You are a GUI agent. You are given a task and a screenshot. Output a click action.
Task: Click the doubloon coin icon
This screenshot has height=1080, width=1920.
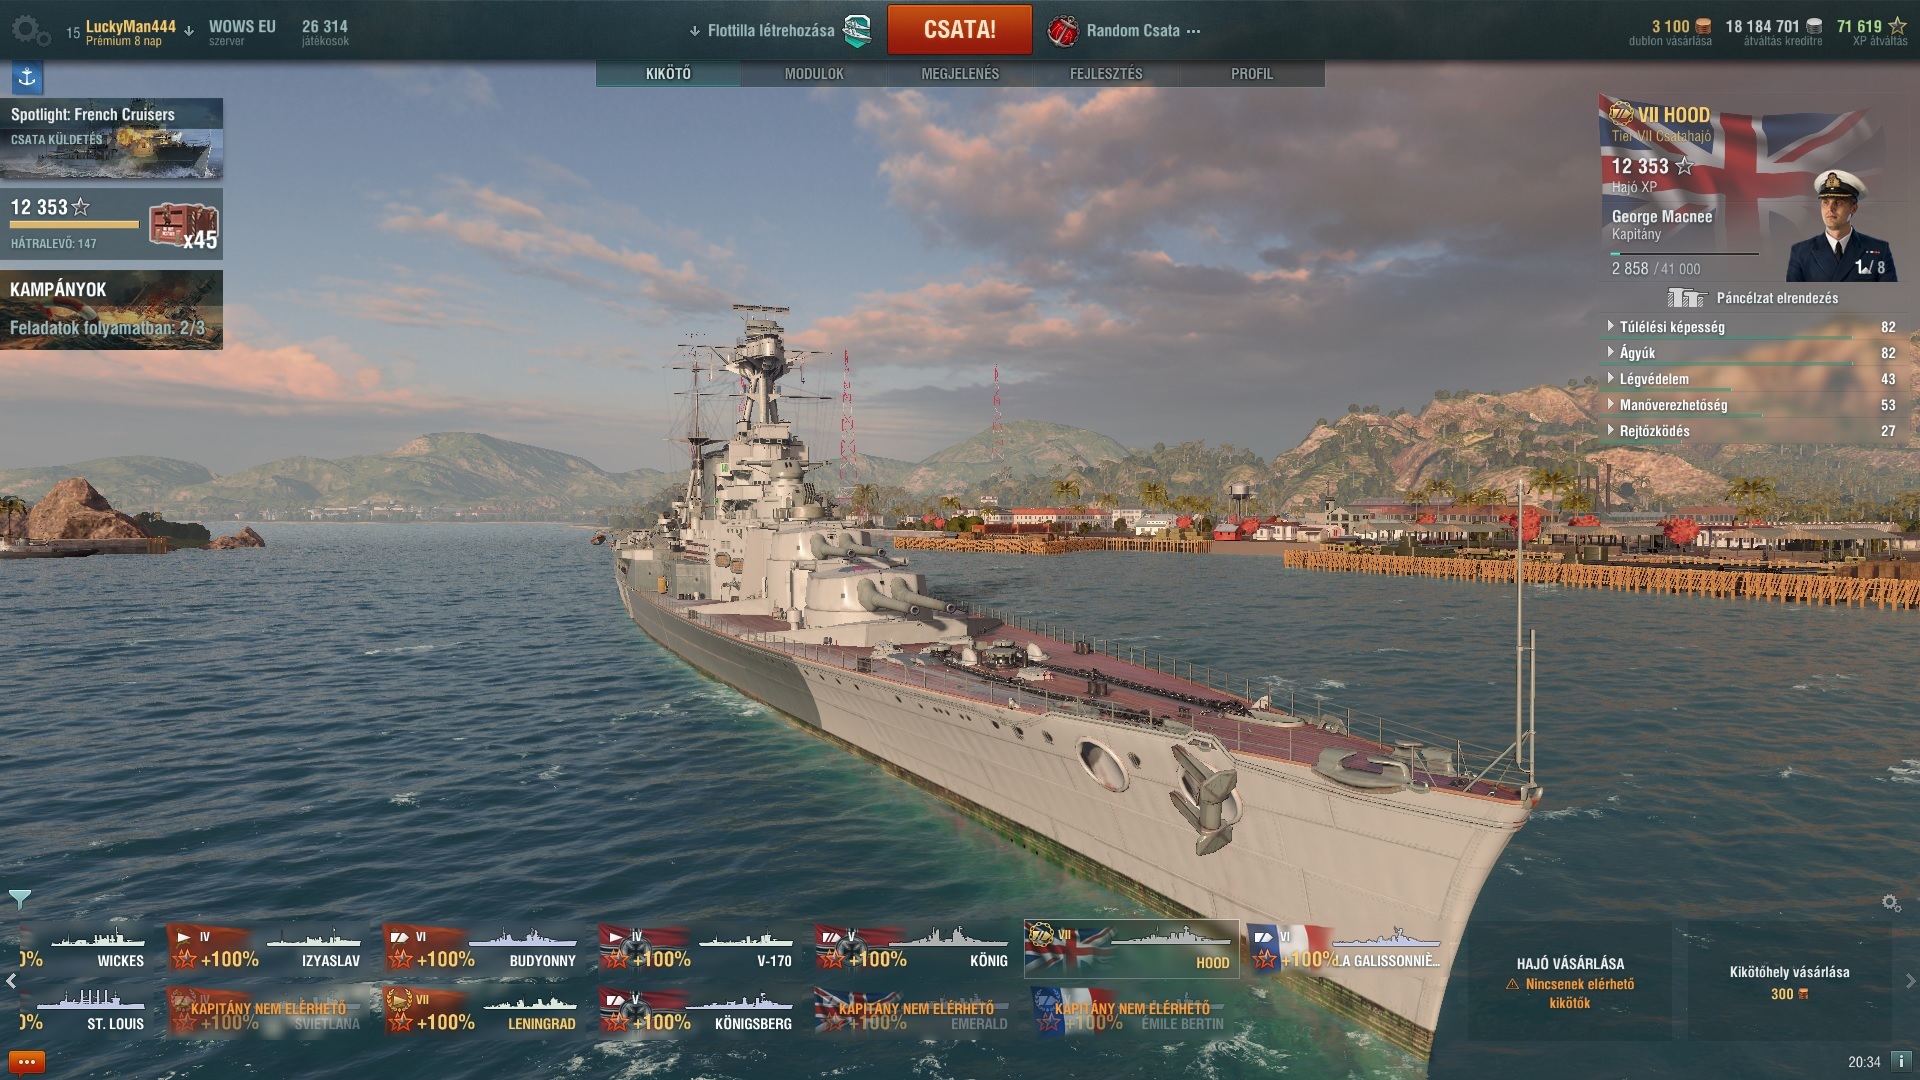1702,27
